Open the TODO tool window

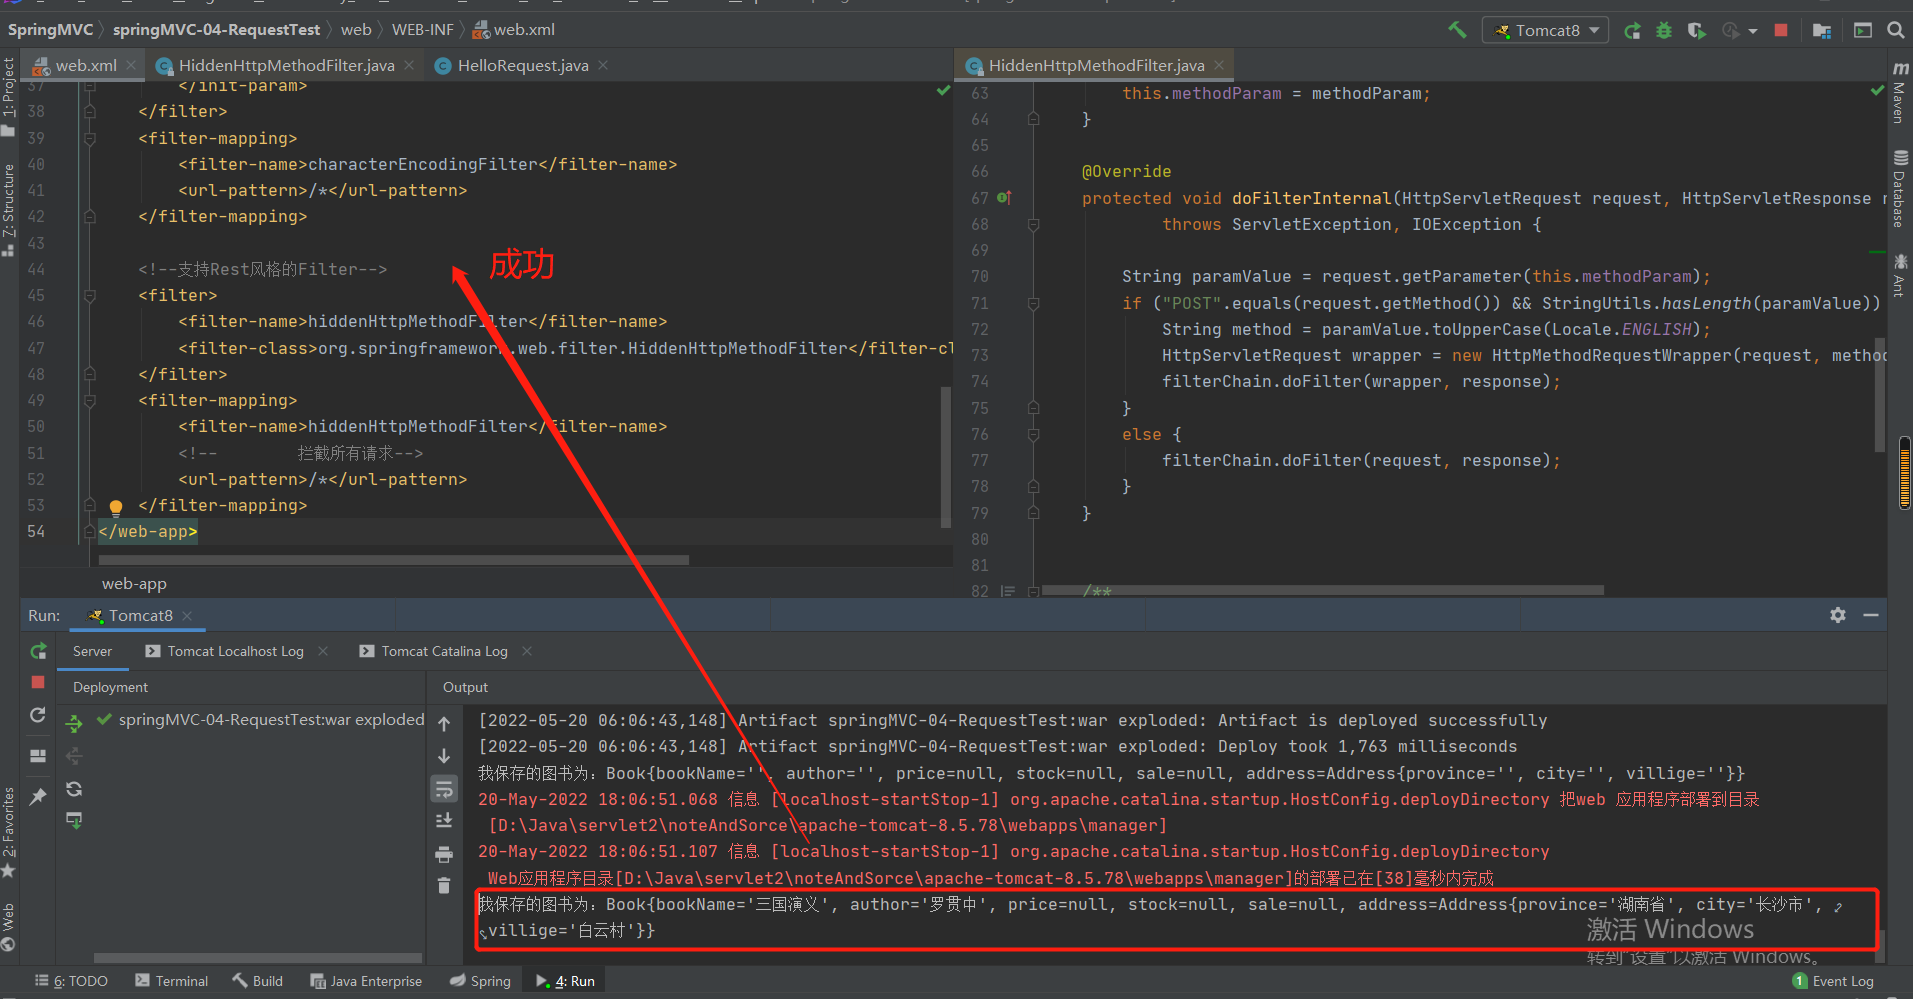click(x=71, y=981)
